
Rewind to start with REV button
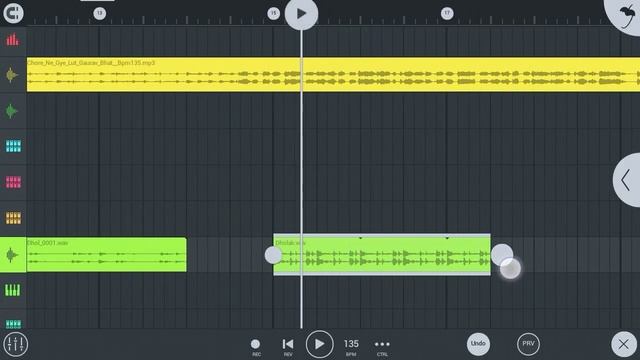pyautogui.click(x=288, y=347)
